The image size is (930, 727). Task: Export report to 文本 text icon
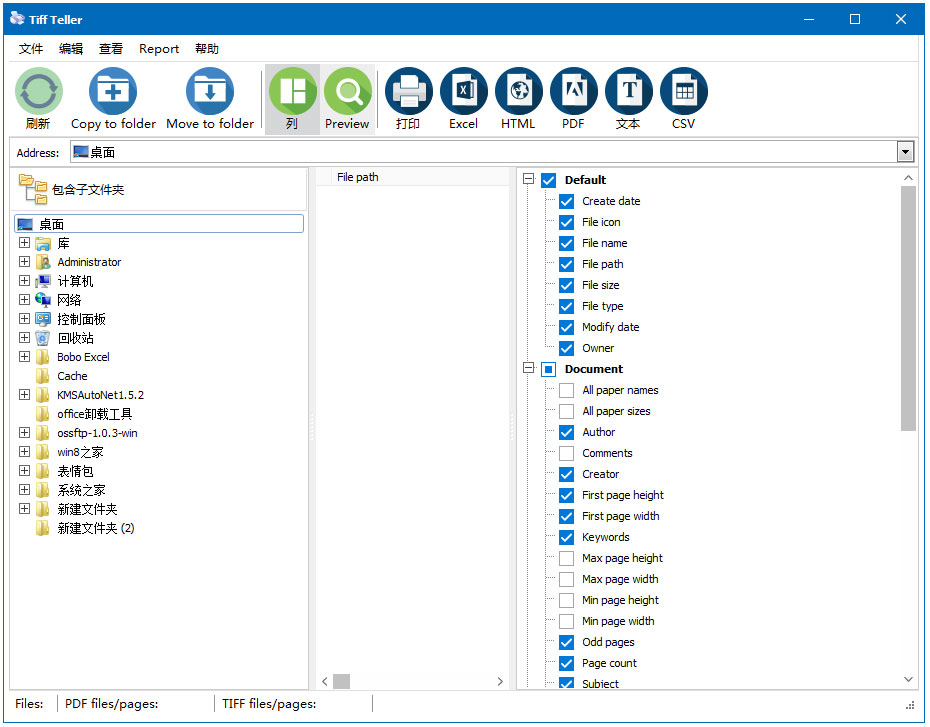(629, 91)
